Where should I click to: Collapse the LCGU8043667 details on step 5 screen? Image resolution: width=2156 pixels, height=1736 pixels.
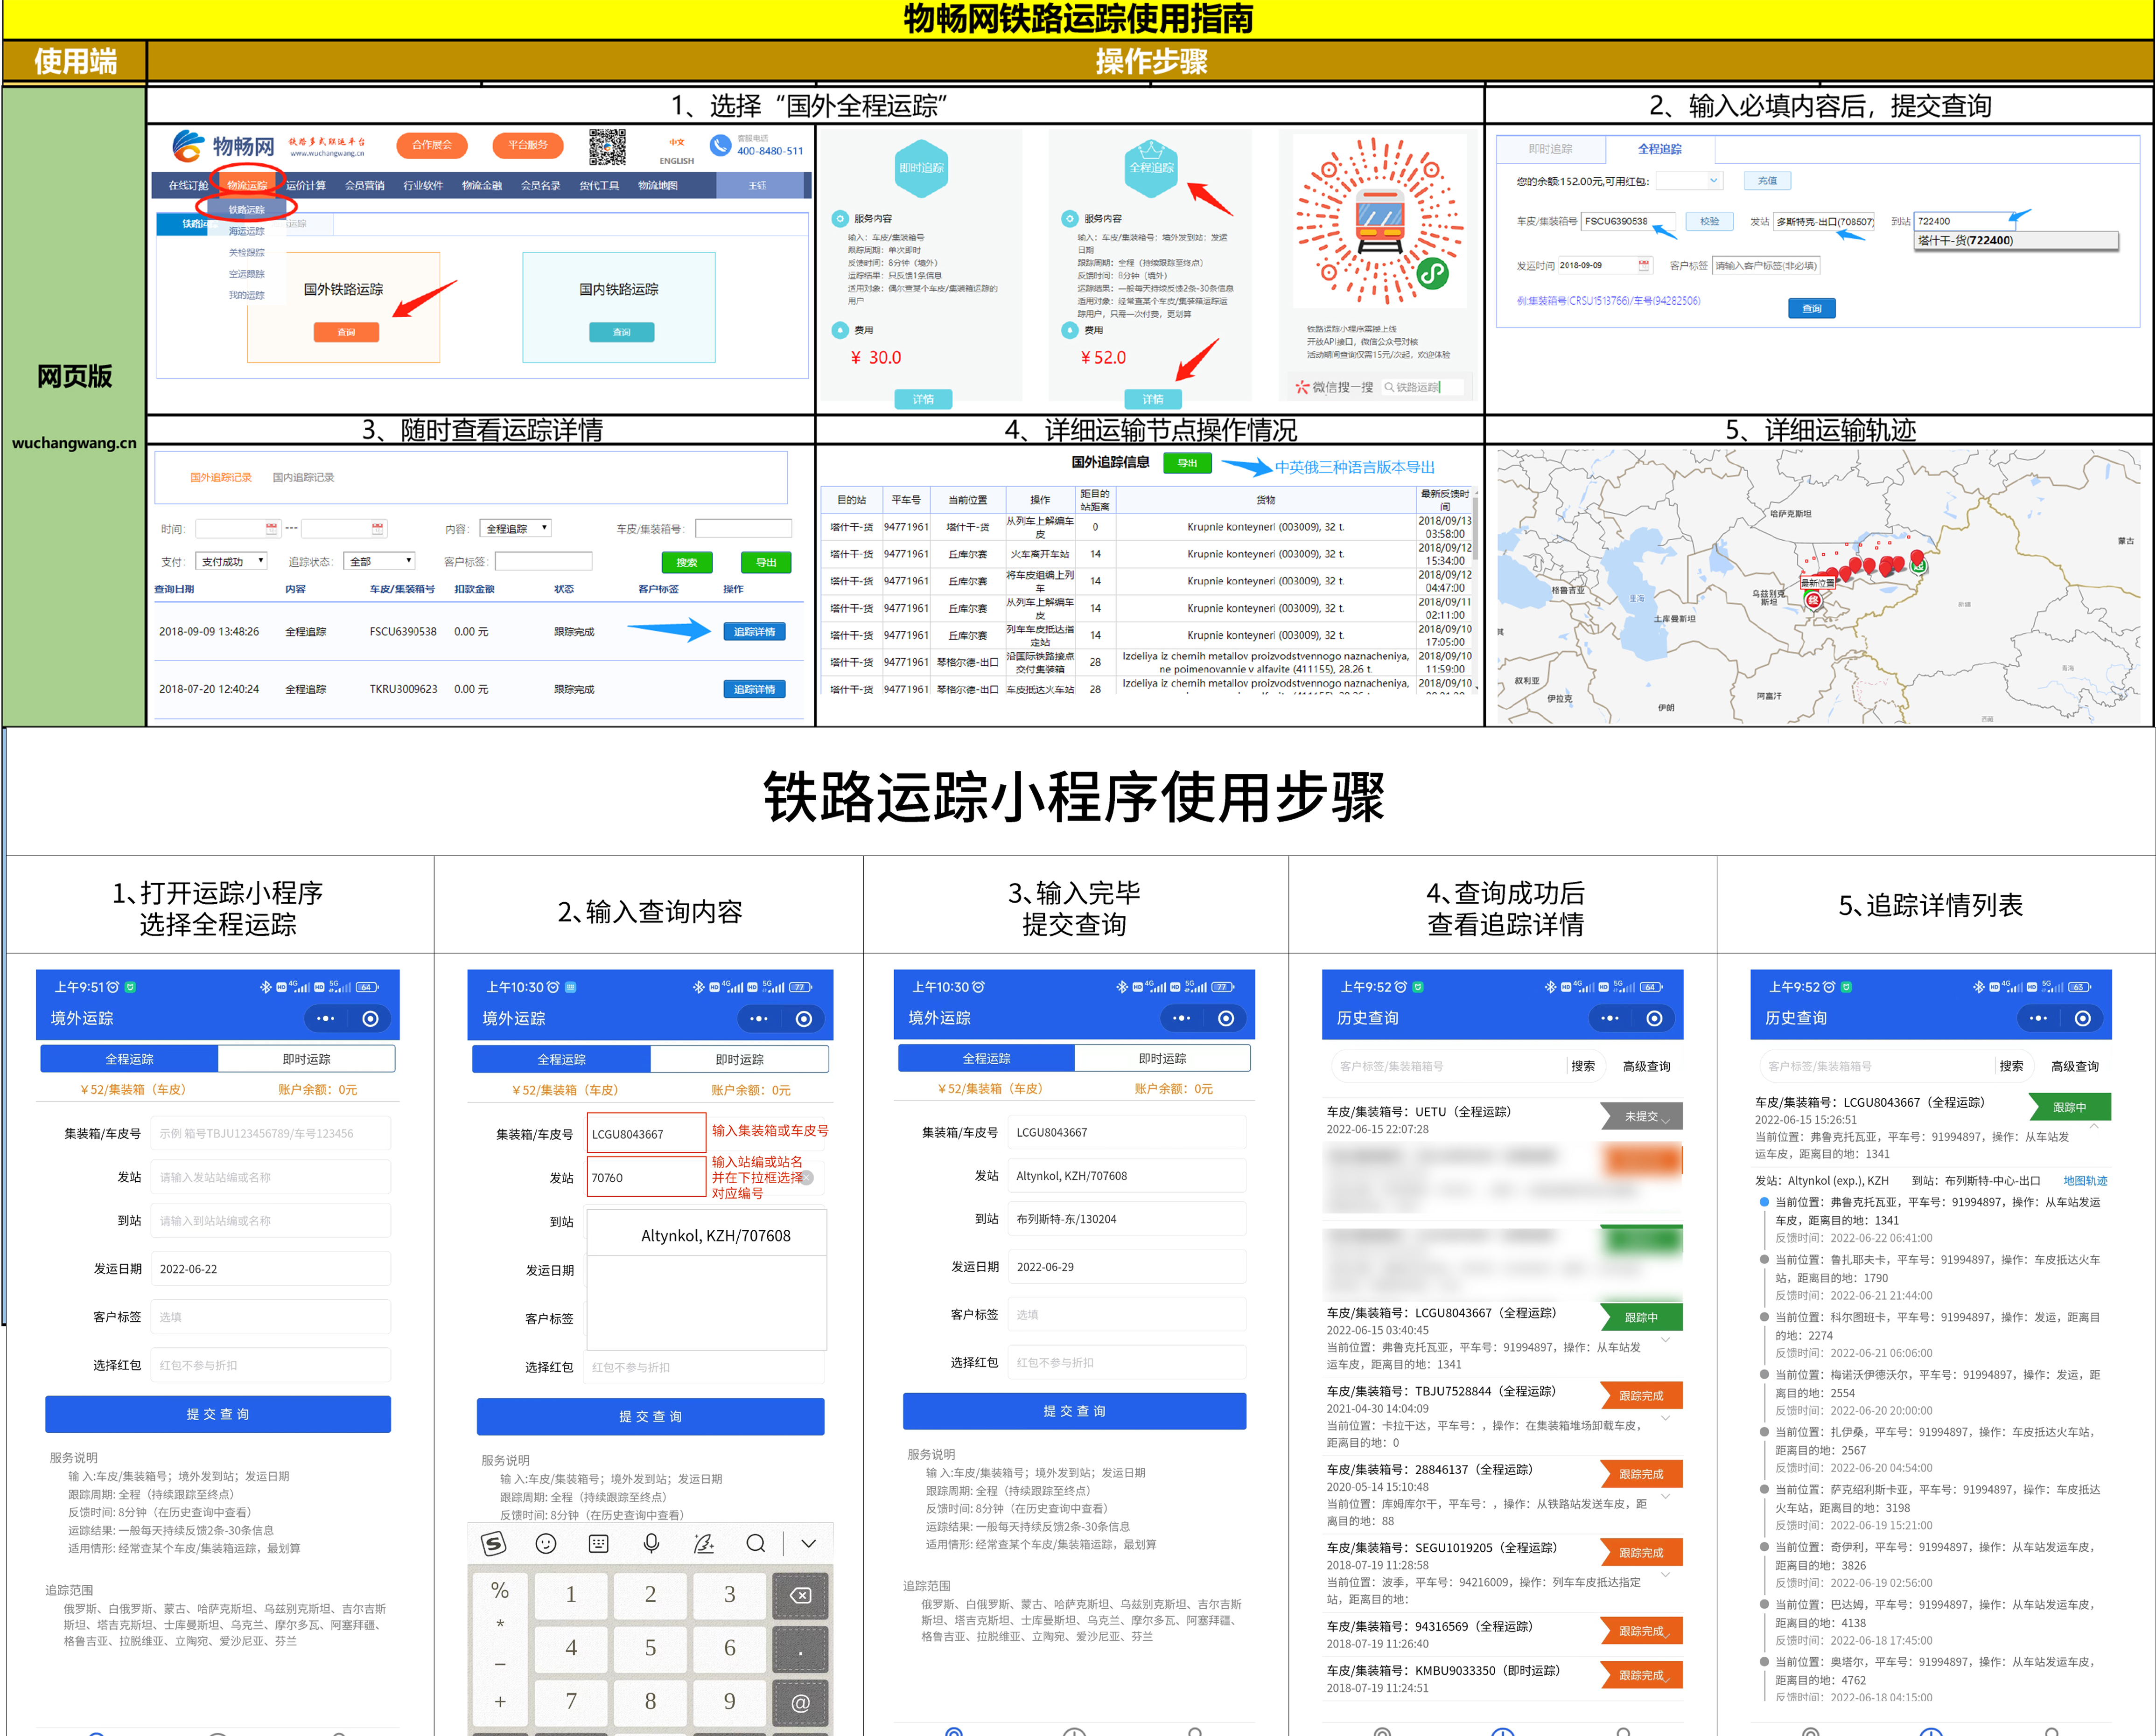point(2094,1127)
